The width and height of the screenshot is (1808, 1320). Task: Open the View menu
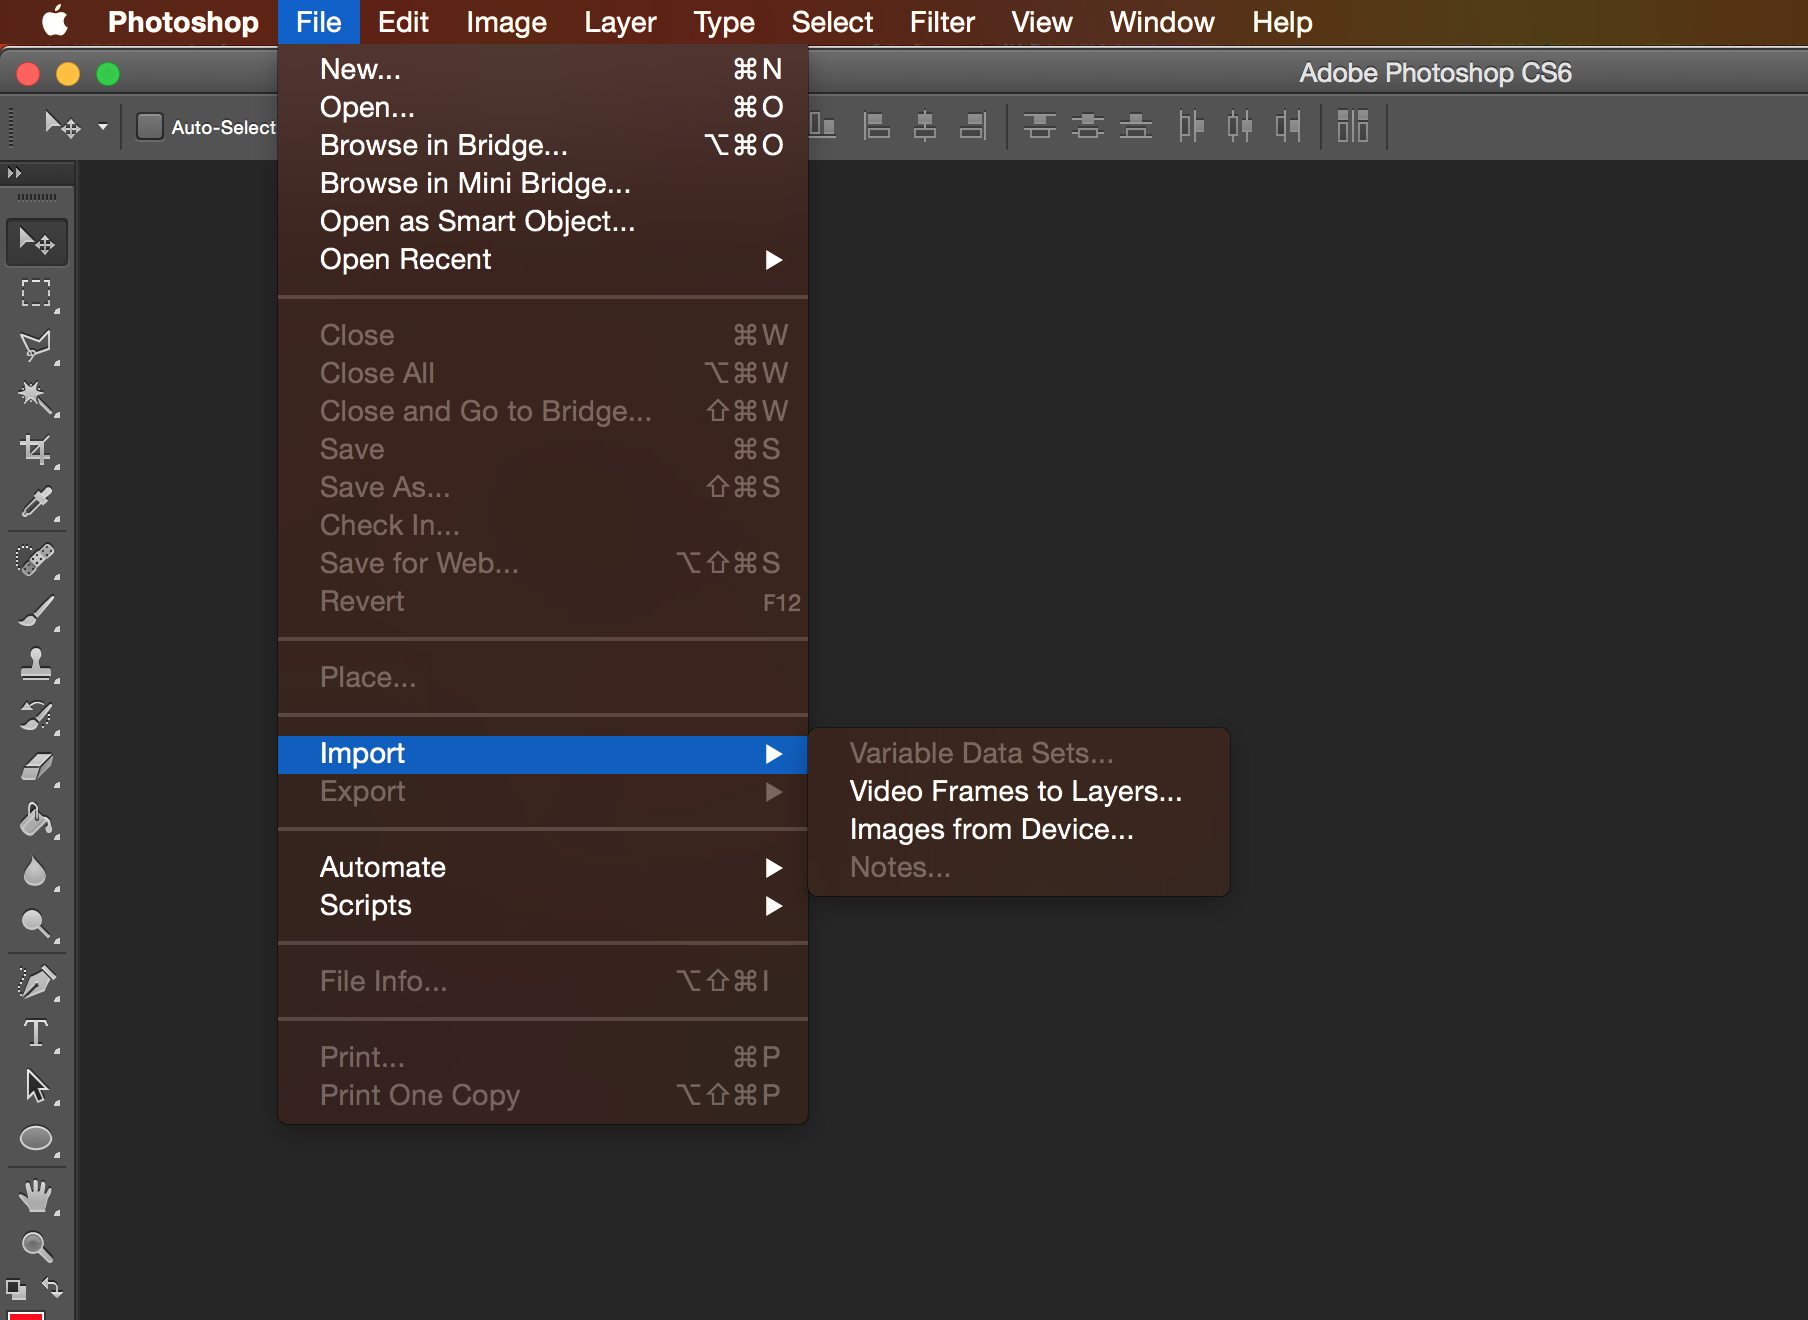point(1042,22)
